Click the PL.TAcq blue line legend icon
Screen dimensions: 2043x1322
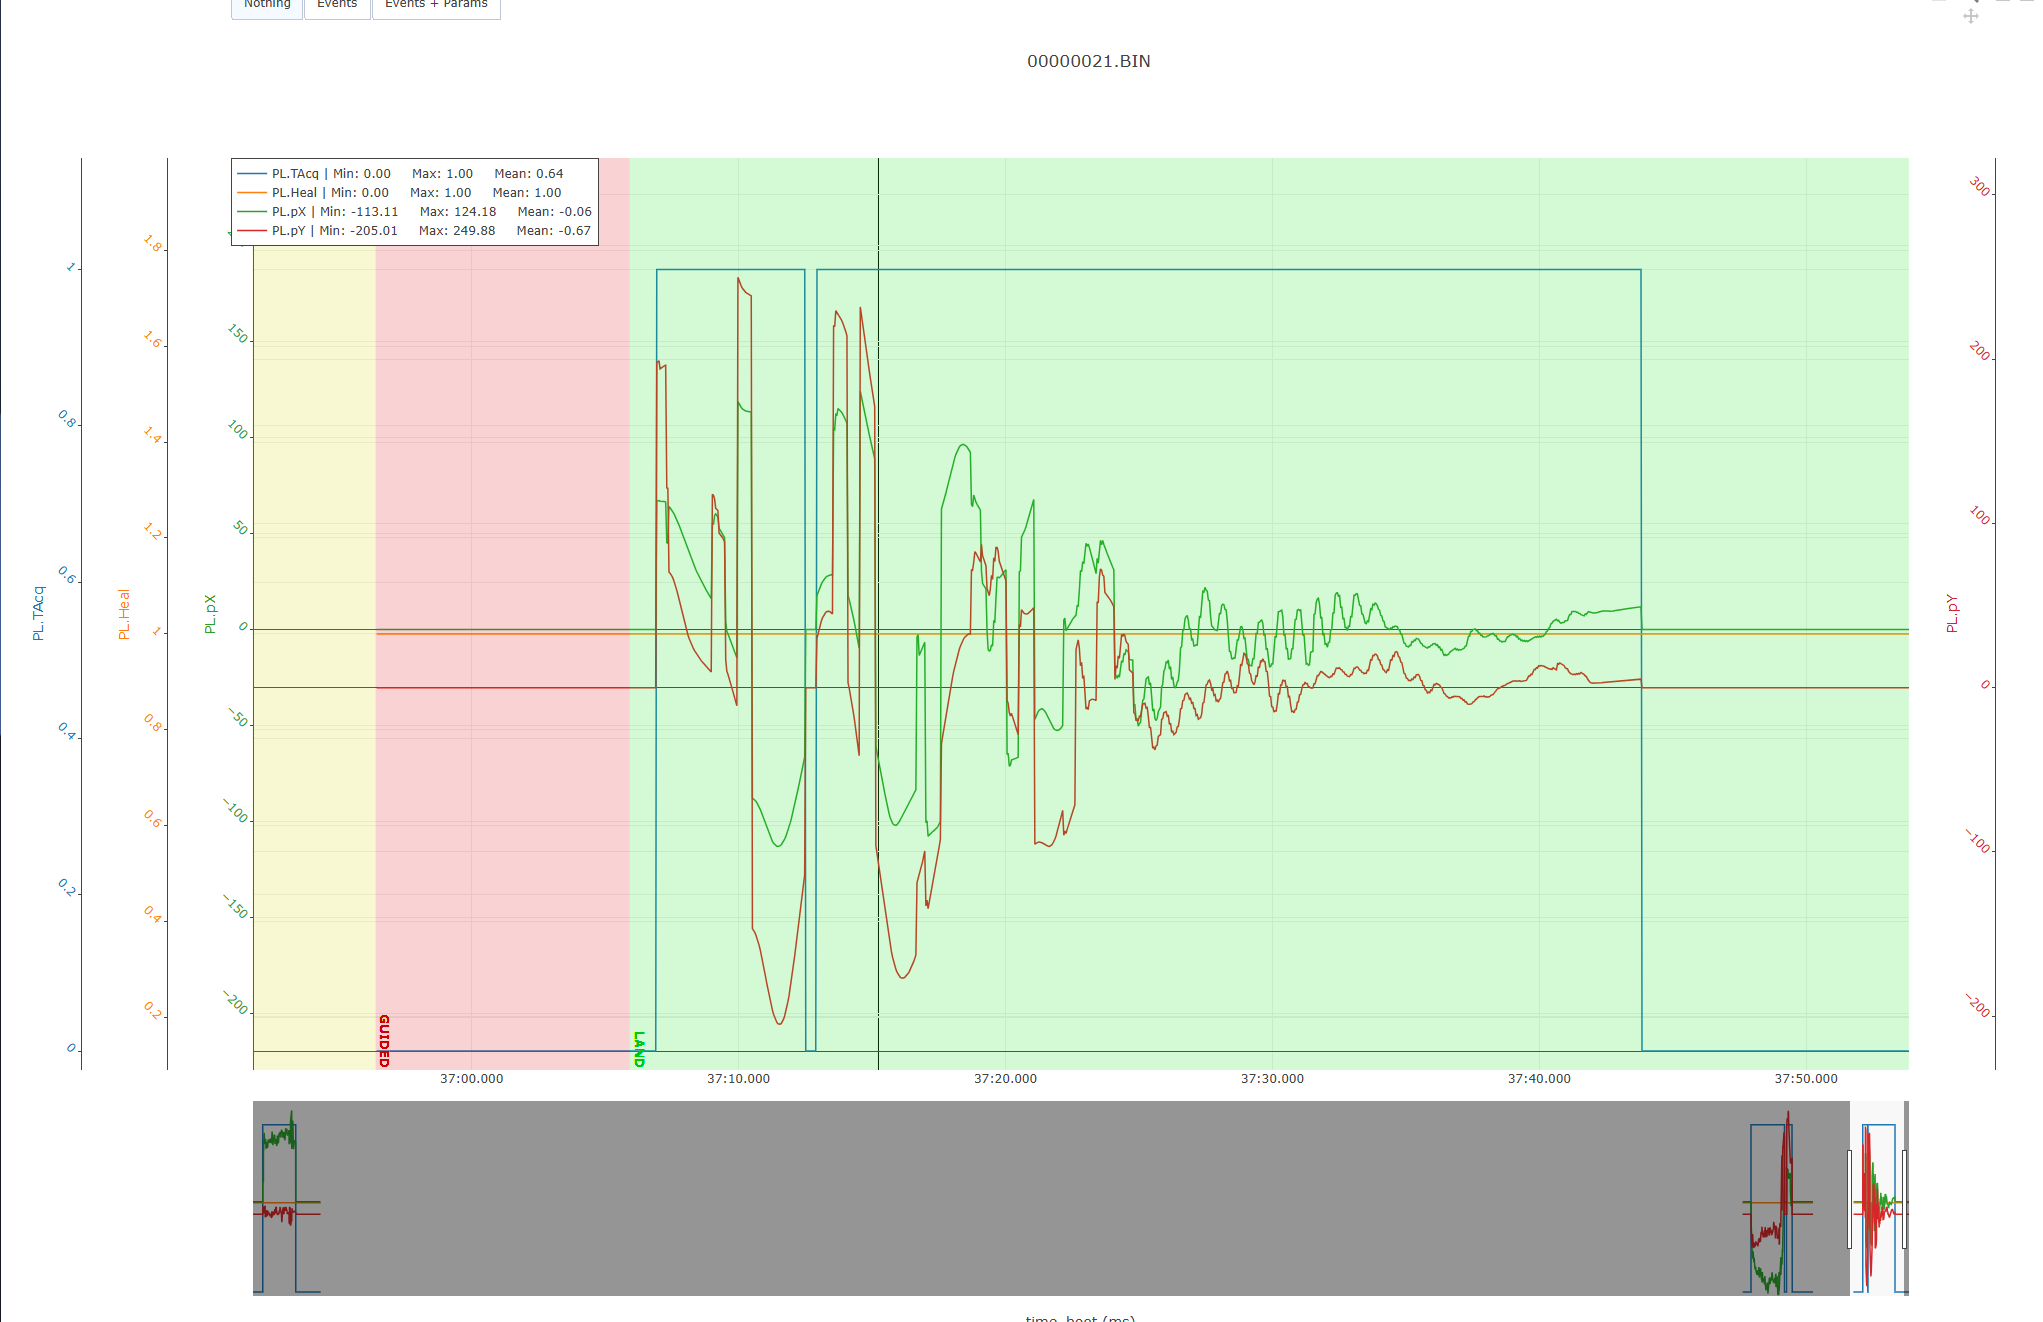(251, 174)
